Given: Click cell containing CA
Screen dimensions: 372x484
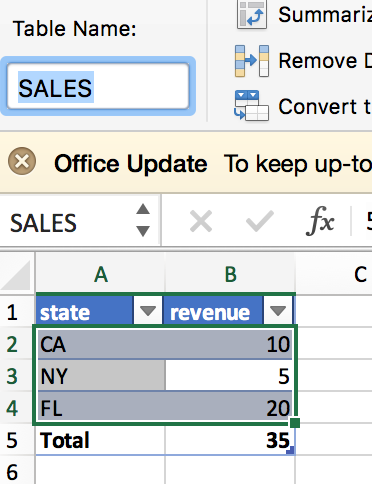Looking at the screenshot, I should [x=101, y=344].
